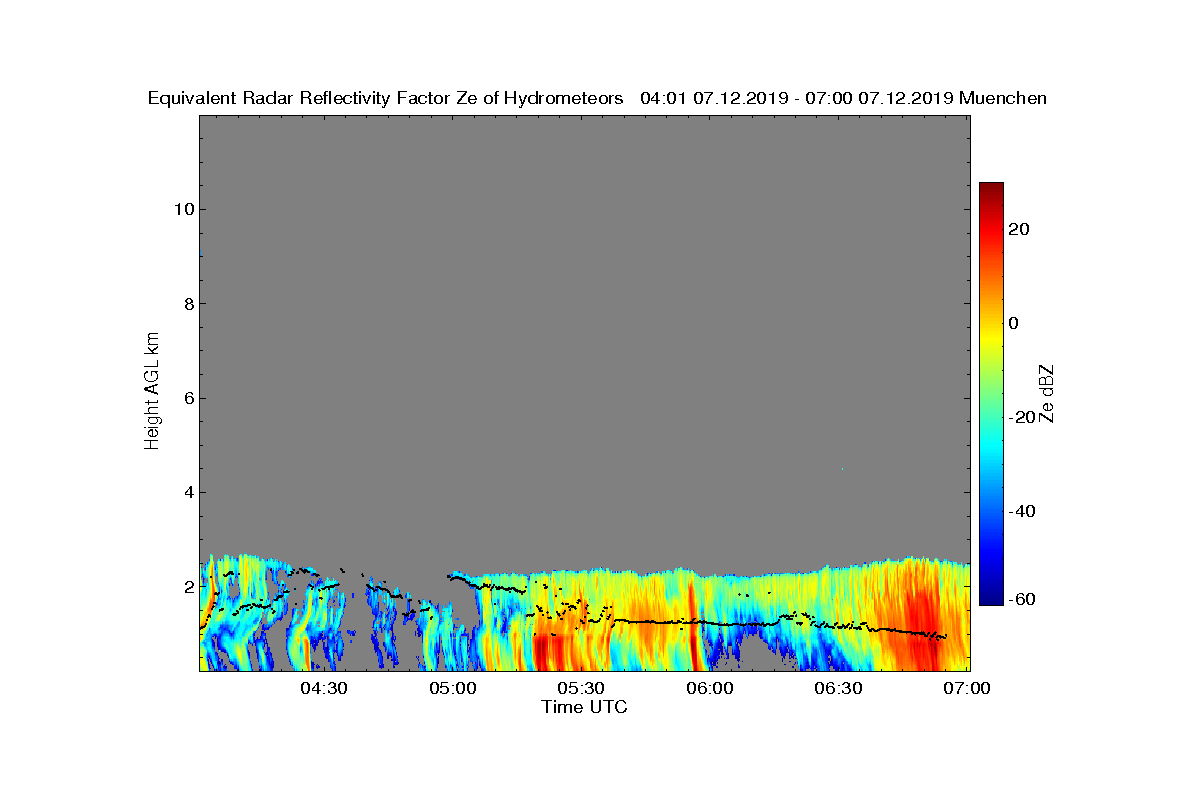This screenshot has width=1200, height=800.
Task: Click the dark red top of colorbar
Action: pos(991,190)
